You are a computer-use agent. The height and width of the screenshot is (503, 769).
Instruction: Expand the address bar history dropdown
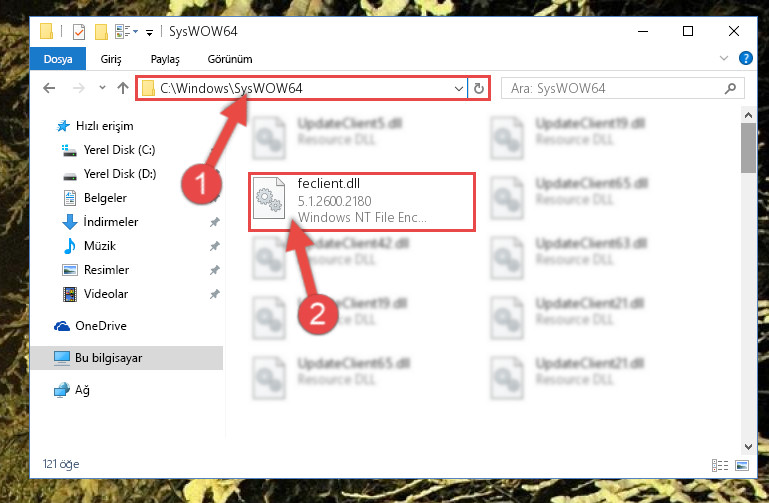pos(459,89)
